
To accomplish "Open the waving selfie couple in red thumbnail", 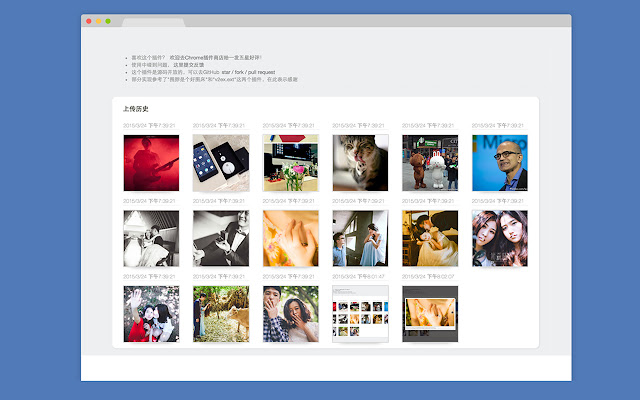I will coord(151,314).
